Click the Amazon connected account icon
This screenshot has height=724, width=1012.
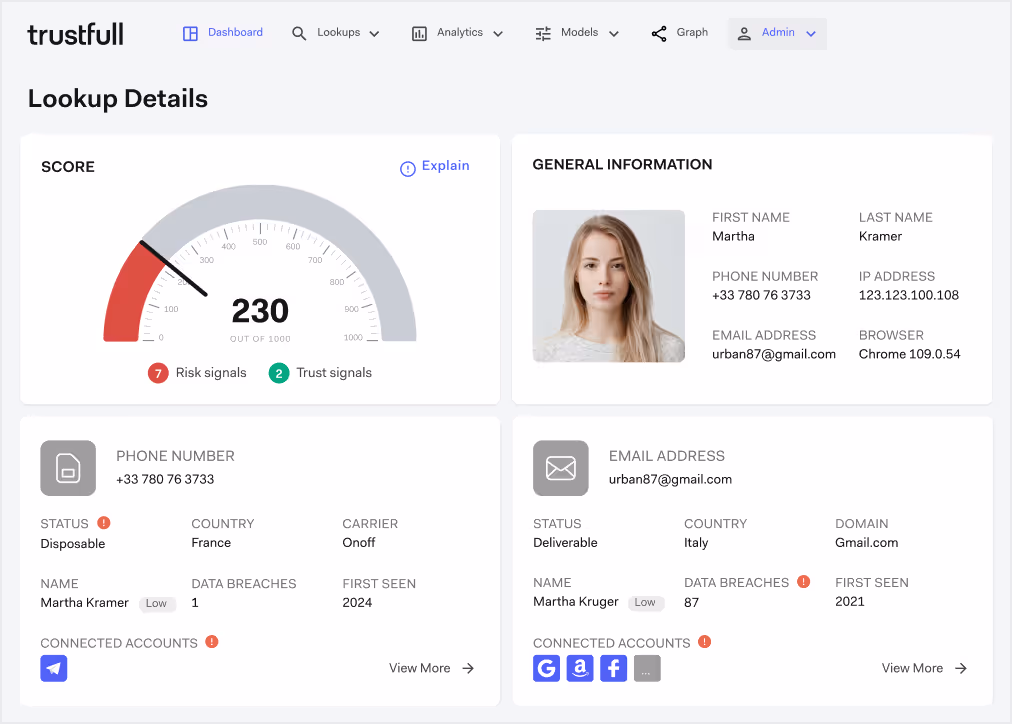click(580, 668)
